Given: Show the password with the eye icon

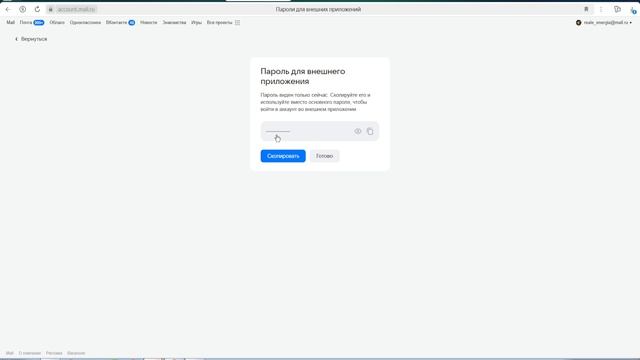Looking at the screenshot, I should (x=358, y=131).
